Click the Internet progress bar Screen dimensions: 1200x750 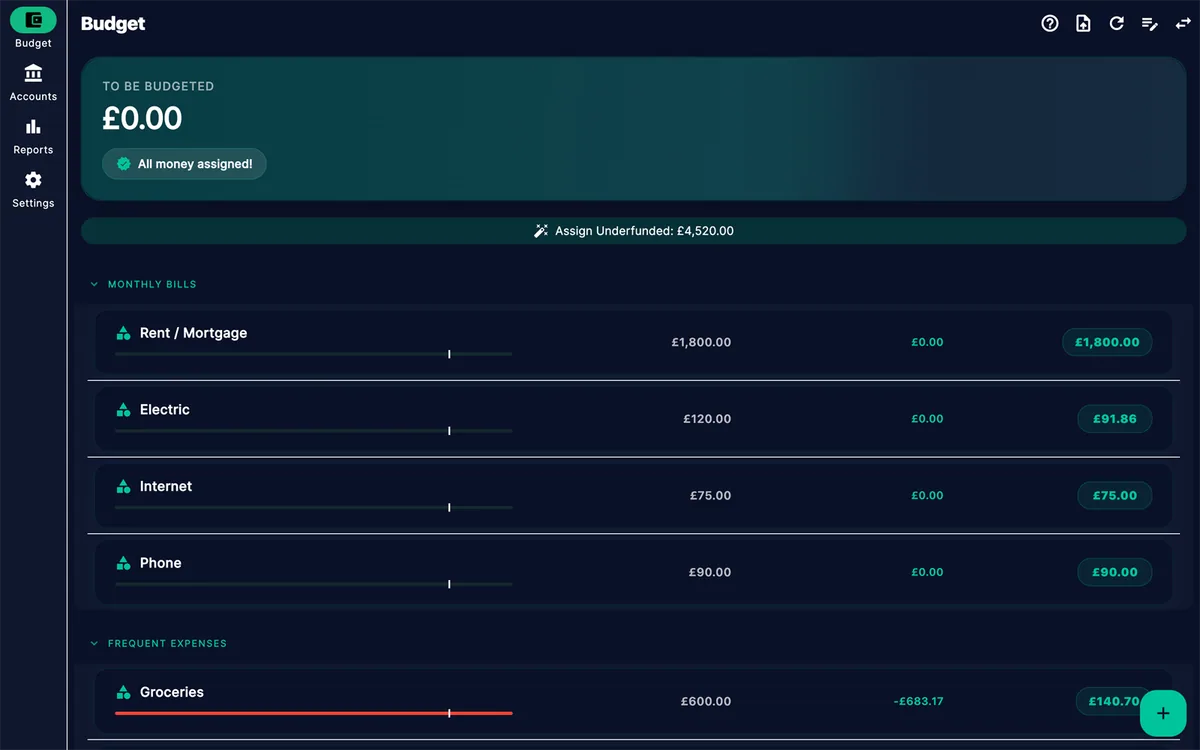click(313, 508)
